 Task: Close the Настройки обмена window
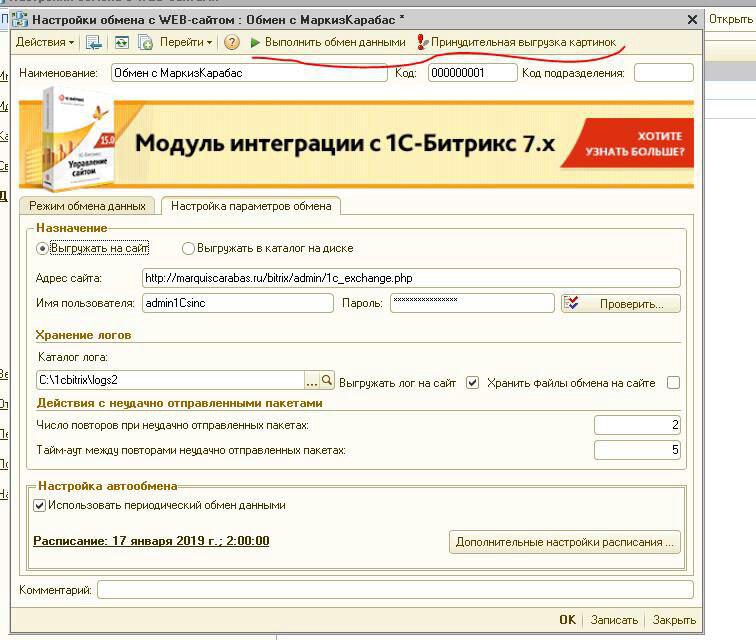[692, 19]
